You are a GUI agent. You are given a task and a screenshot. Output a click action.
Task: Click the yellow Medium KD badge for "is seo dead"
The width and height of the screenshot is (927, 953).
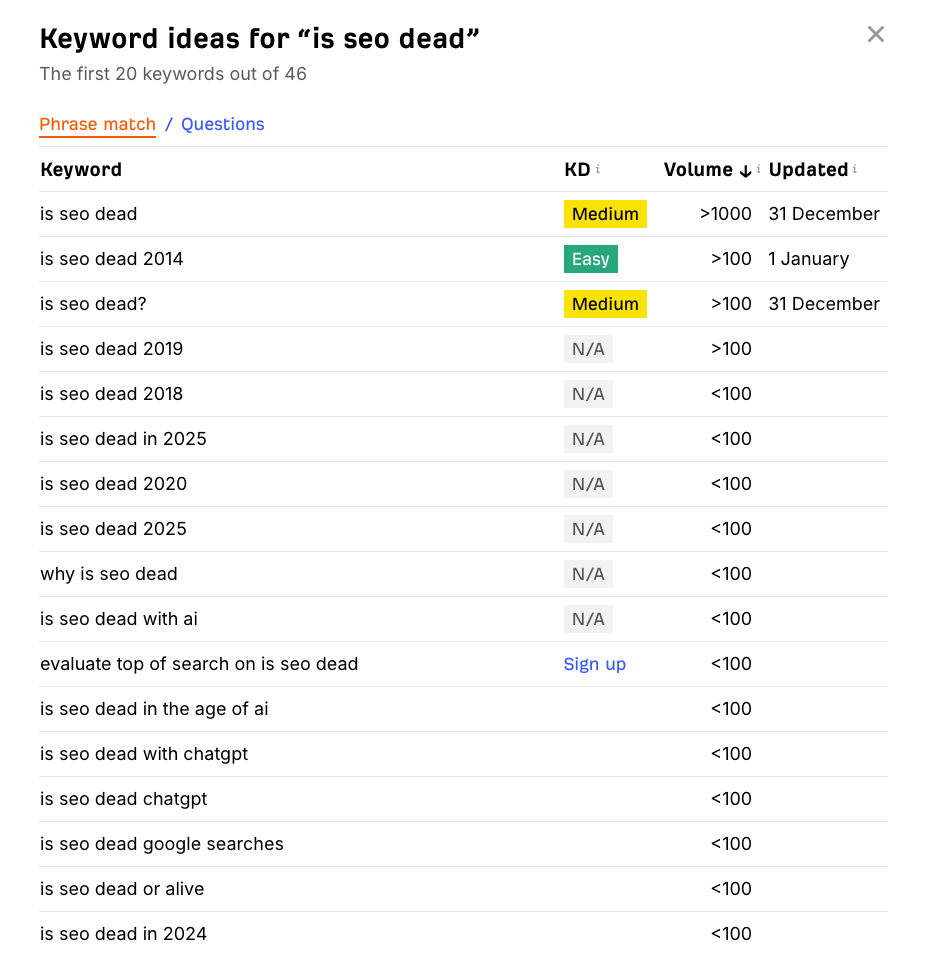[605, 213]
